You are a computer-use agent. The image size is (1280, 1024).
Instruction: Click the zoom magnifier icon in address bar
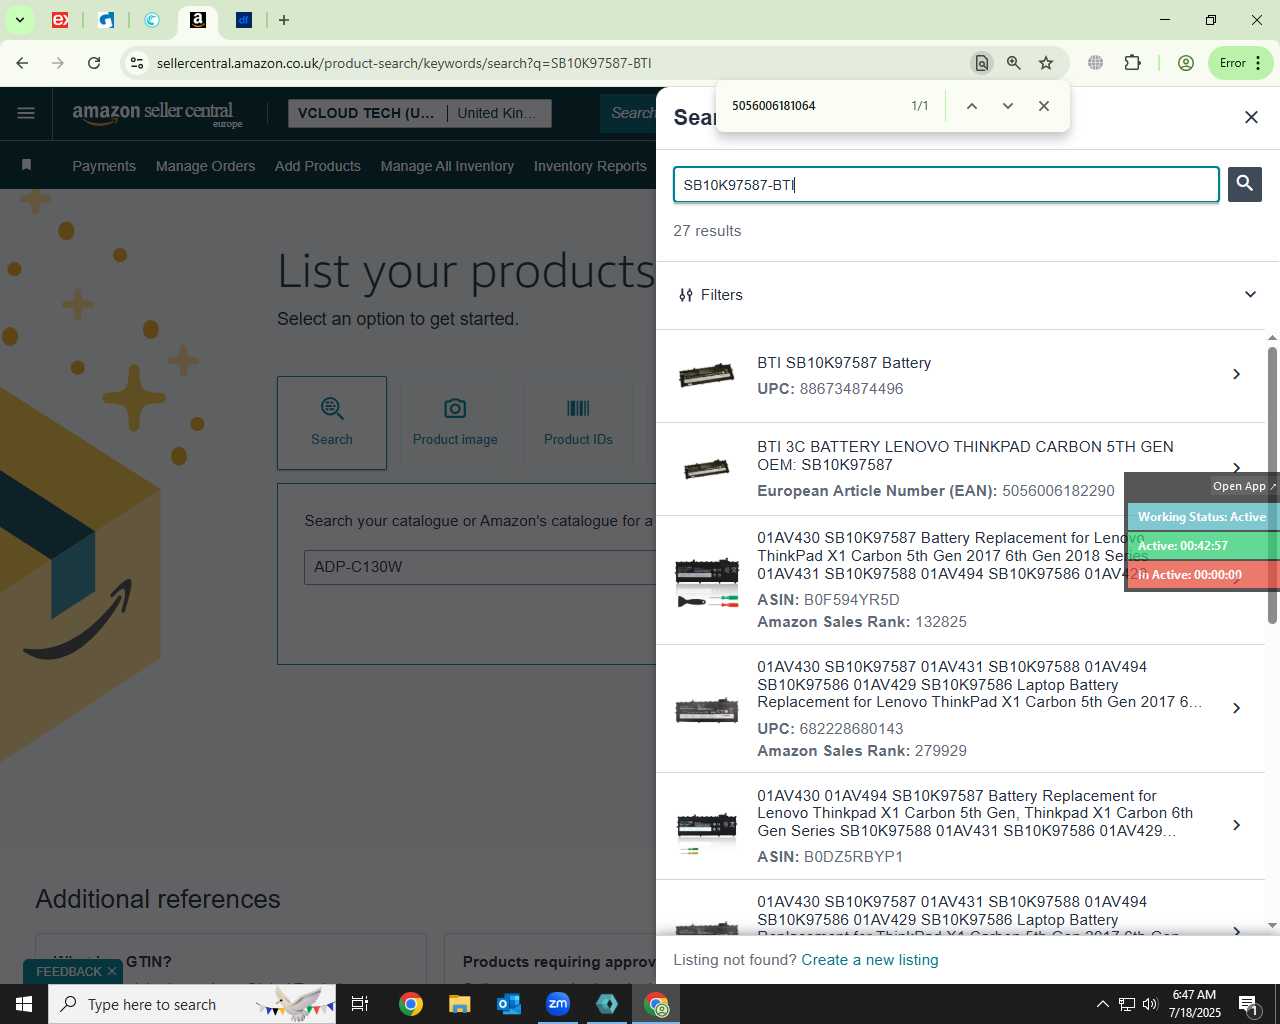pos(1014,63)
